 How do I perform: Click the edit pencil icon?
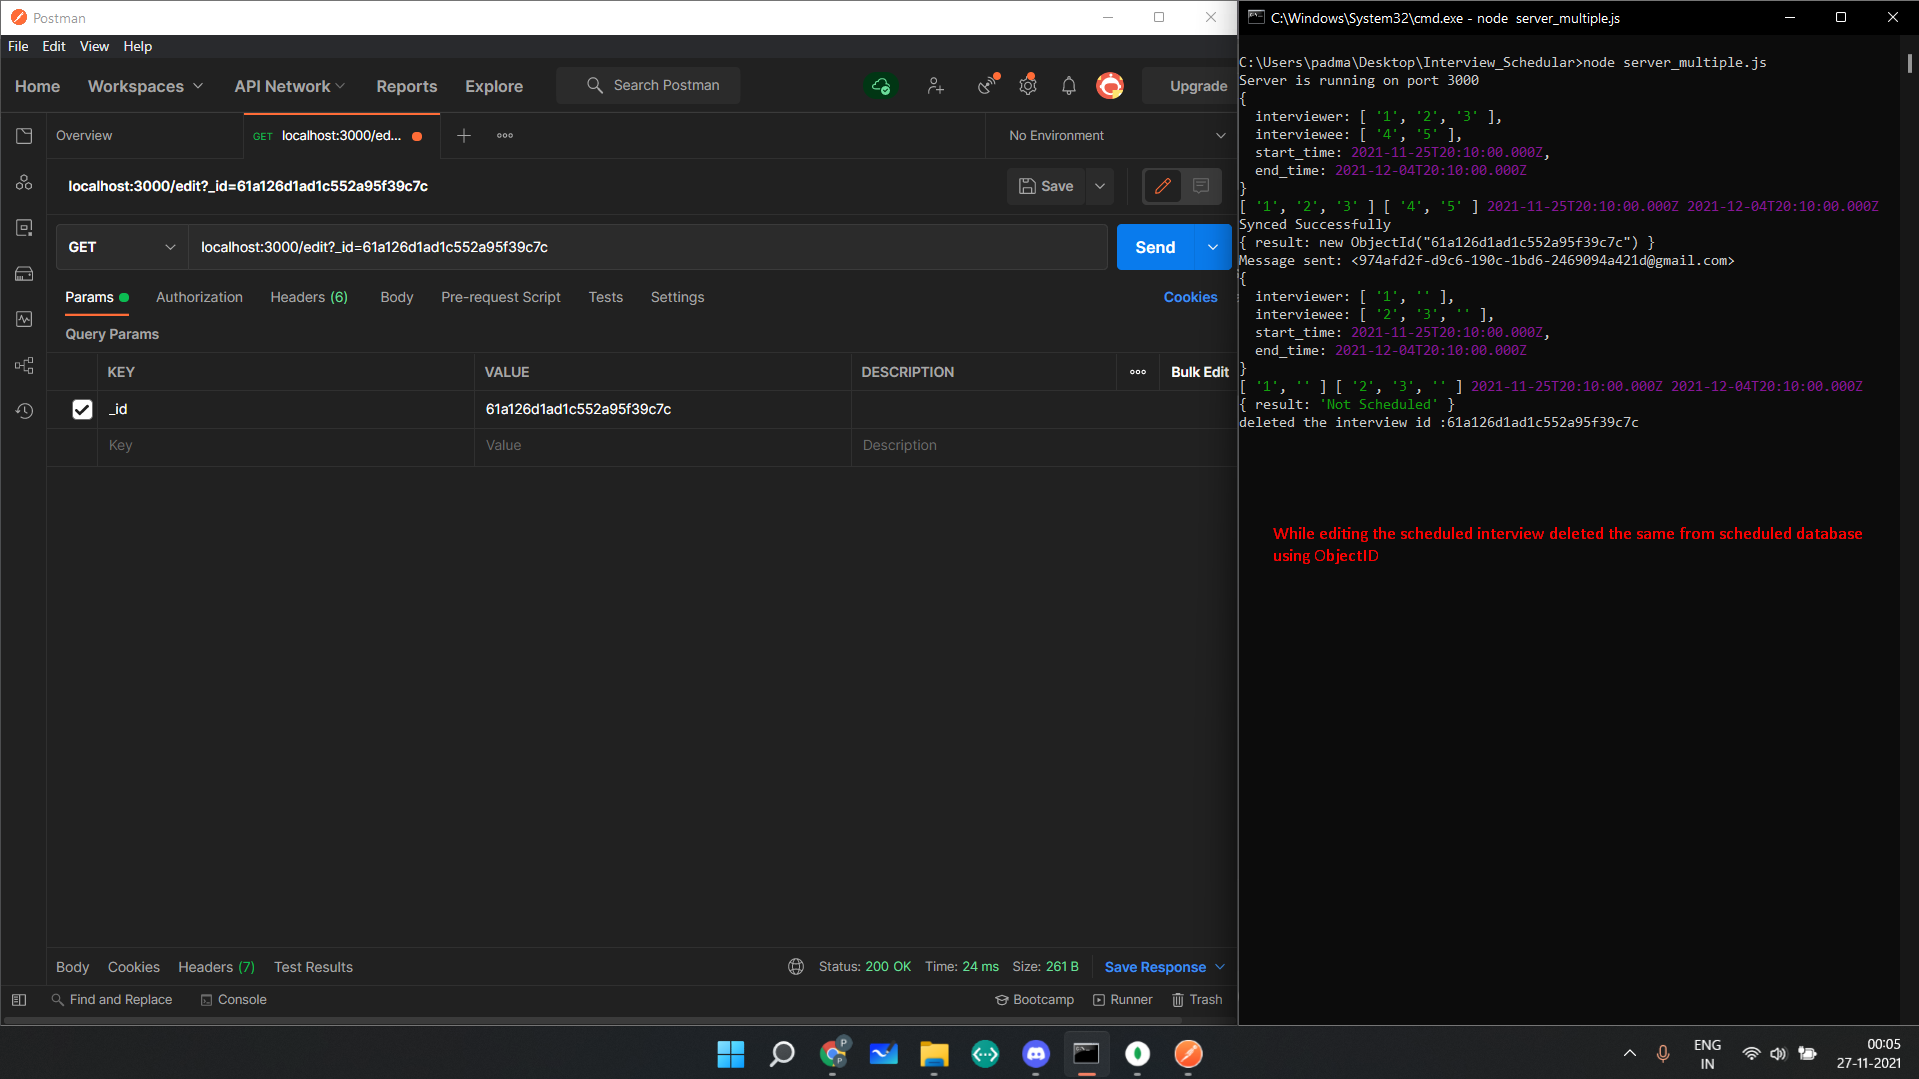pyautogui.click(x=1163, y=186)
